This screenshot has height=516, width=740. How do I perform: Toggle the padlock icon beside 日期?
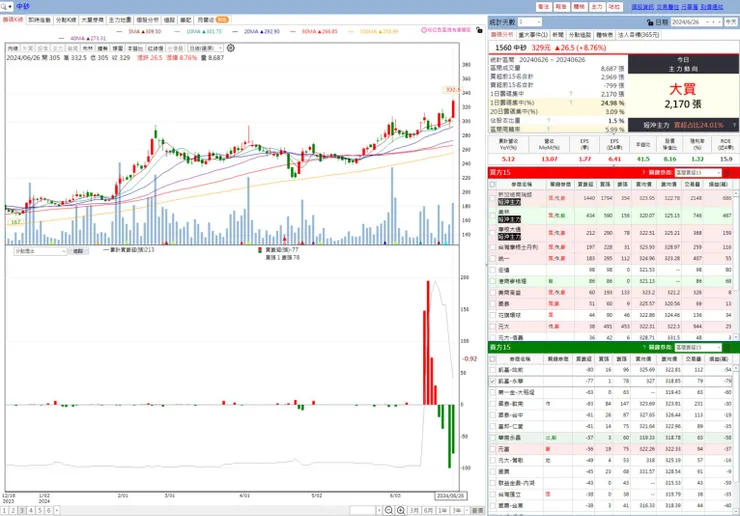click(x=650, y=22)
